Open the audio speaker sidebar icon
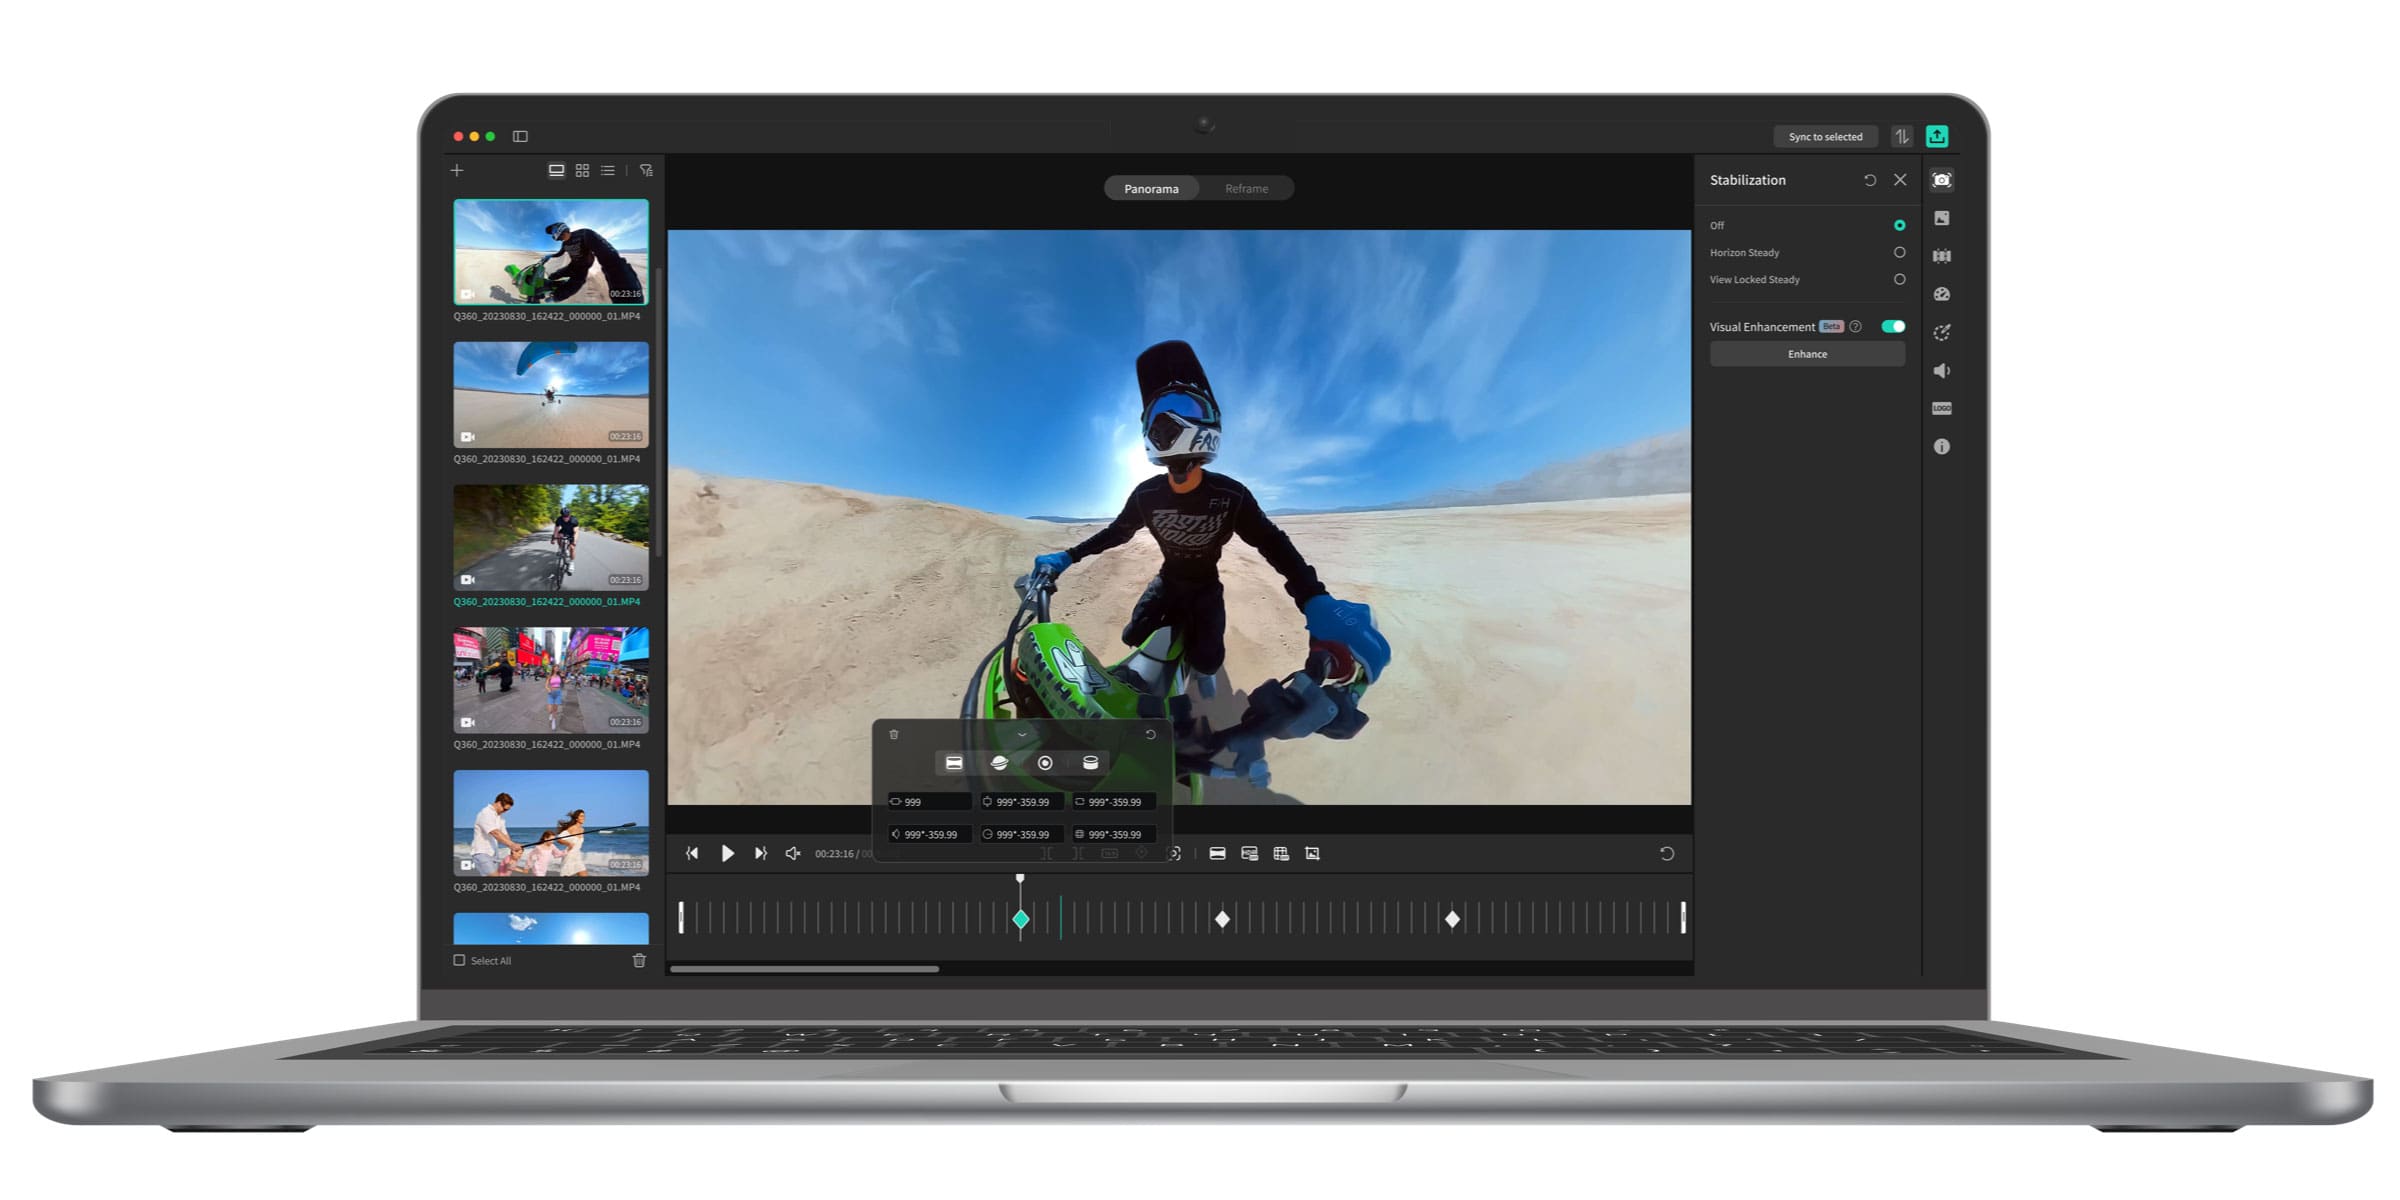Viewport: 2400px width, 1200px height. click(1941, 371)
